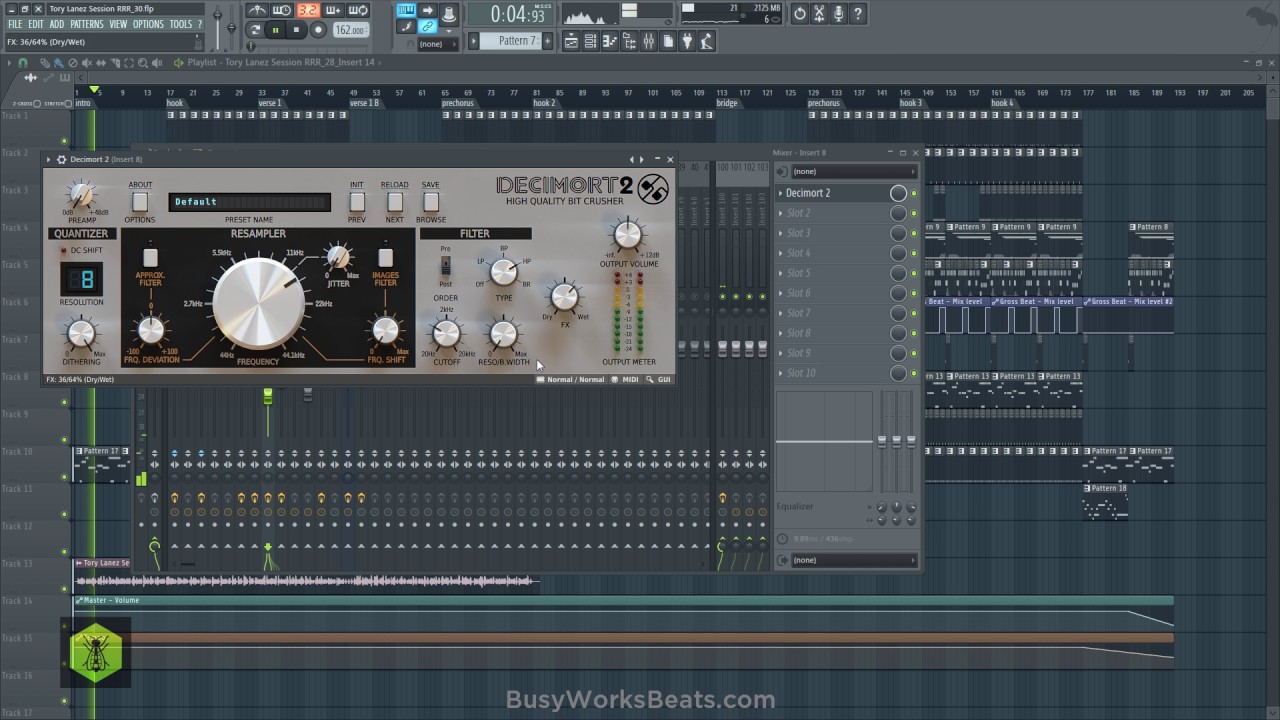Image resolution: width=1280 pixels, height=720 pixels.
Task: Click the large FREQUENCY knob
Action: tap(258, 302)
